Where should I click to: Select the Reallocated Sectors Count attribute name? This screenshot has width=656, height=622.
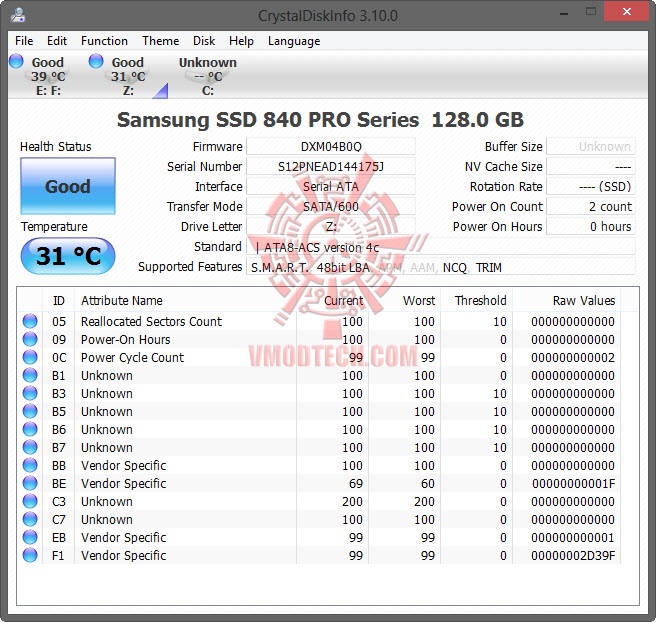point(151,321)
